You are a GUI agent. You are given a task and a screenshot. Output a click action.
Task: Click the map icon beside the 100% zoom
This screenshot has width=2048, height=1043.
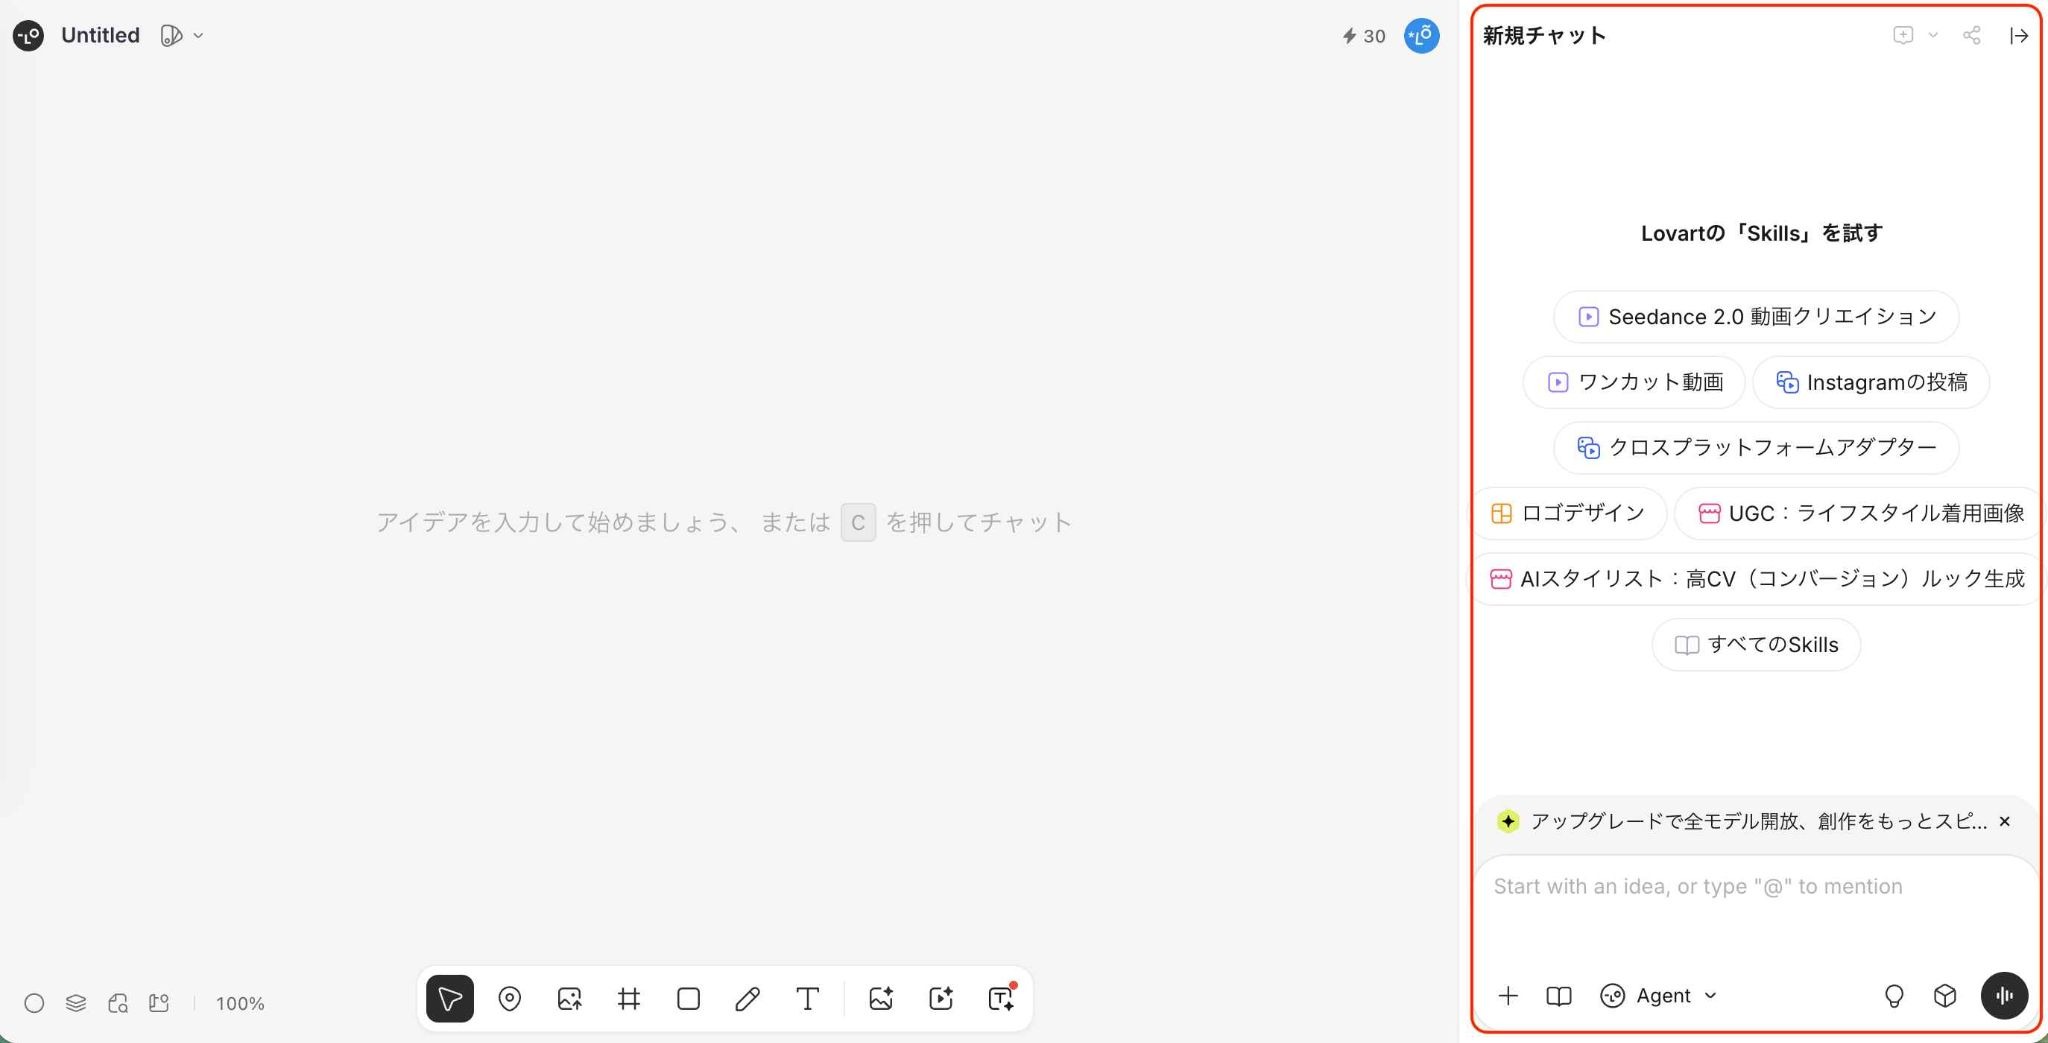(x=159, y=1003)
